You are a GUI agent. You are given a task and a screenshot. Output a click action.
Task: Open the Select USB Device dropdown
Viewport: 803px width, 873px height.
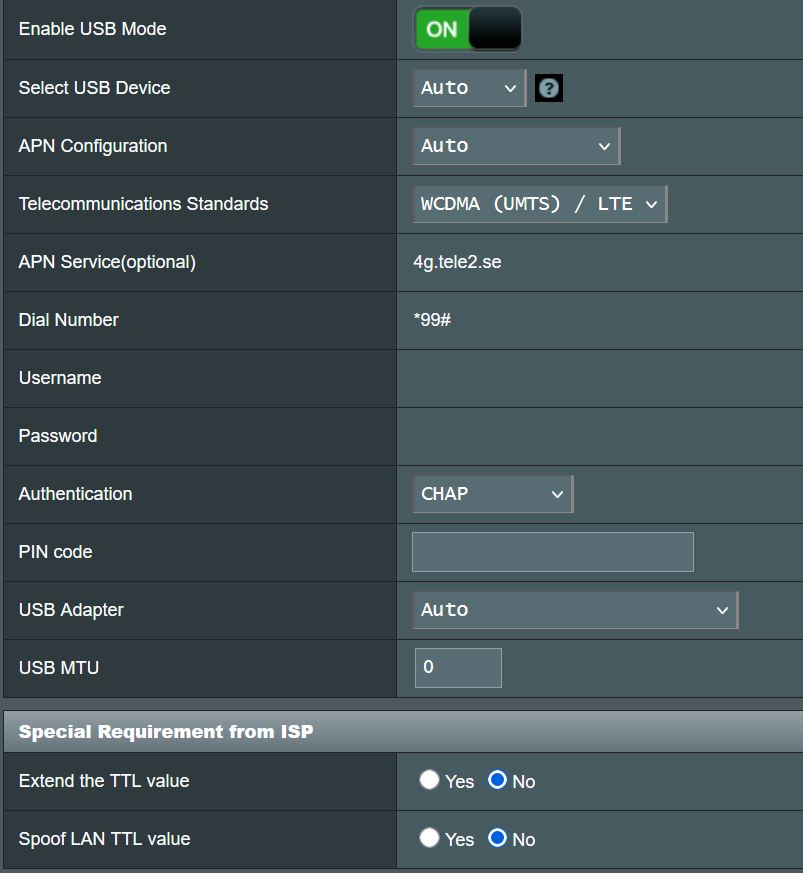(x=469, y=88)
